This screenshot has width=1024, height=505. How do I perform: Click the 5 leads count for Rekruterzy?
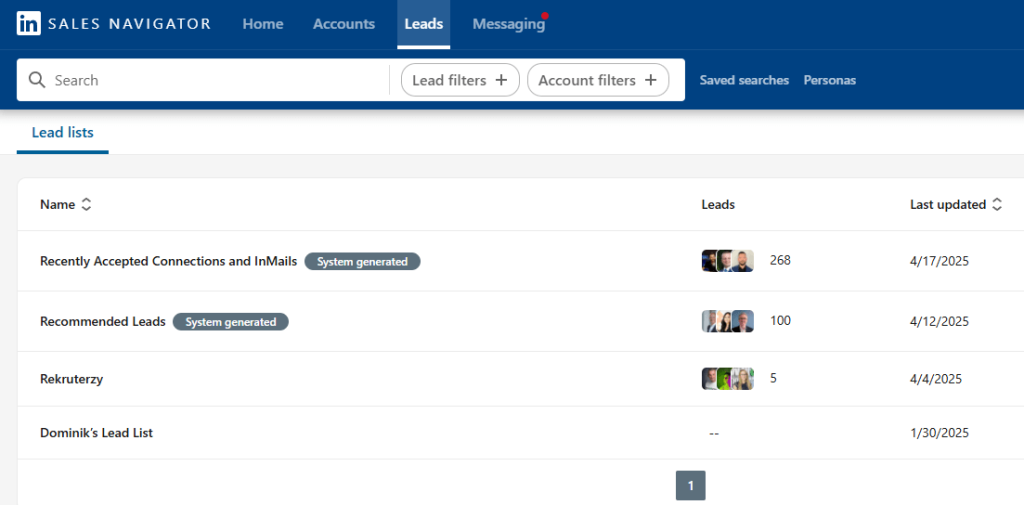(x=773, y=378)
